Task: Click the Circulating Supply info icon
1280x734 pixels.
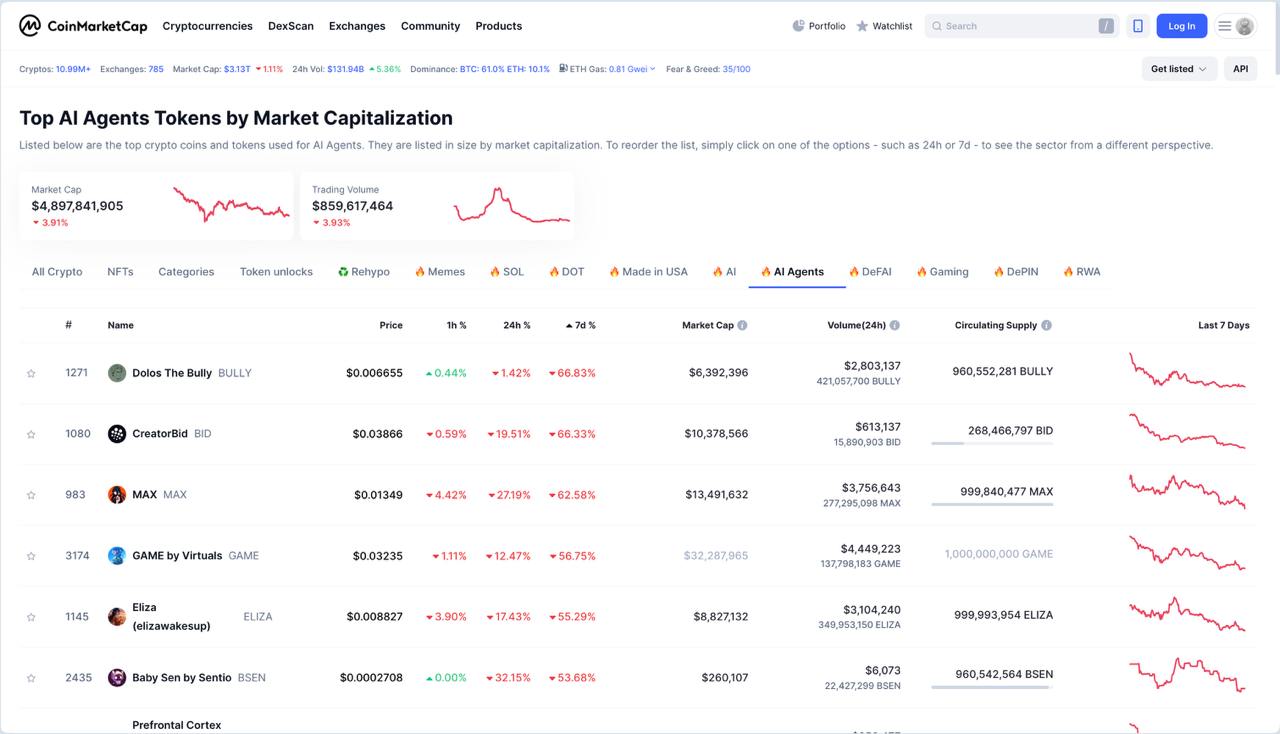Action: 1046,325
